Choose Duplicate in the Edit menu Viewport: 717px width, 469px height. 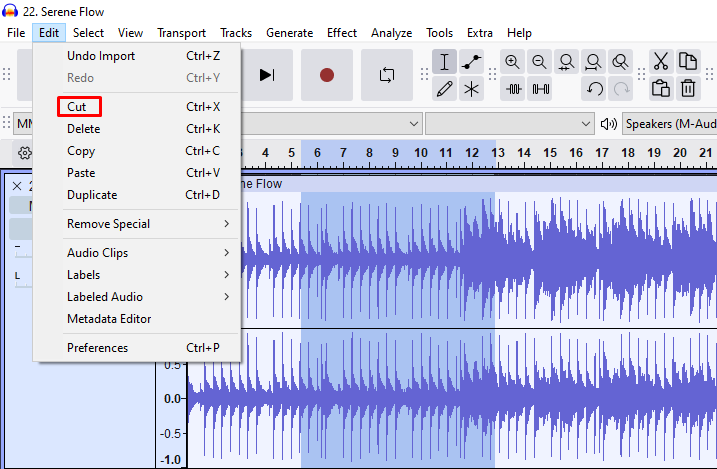coord(137,195)
